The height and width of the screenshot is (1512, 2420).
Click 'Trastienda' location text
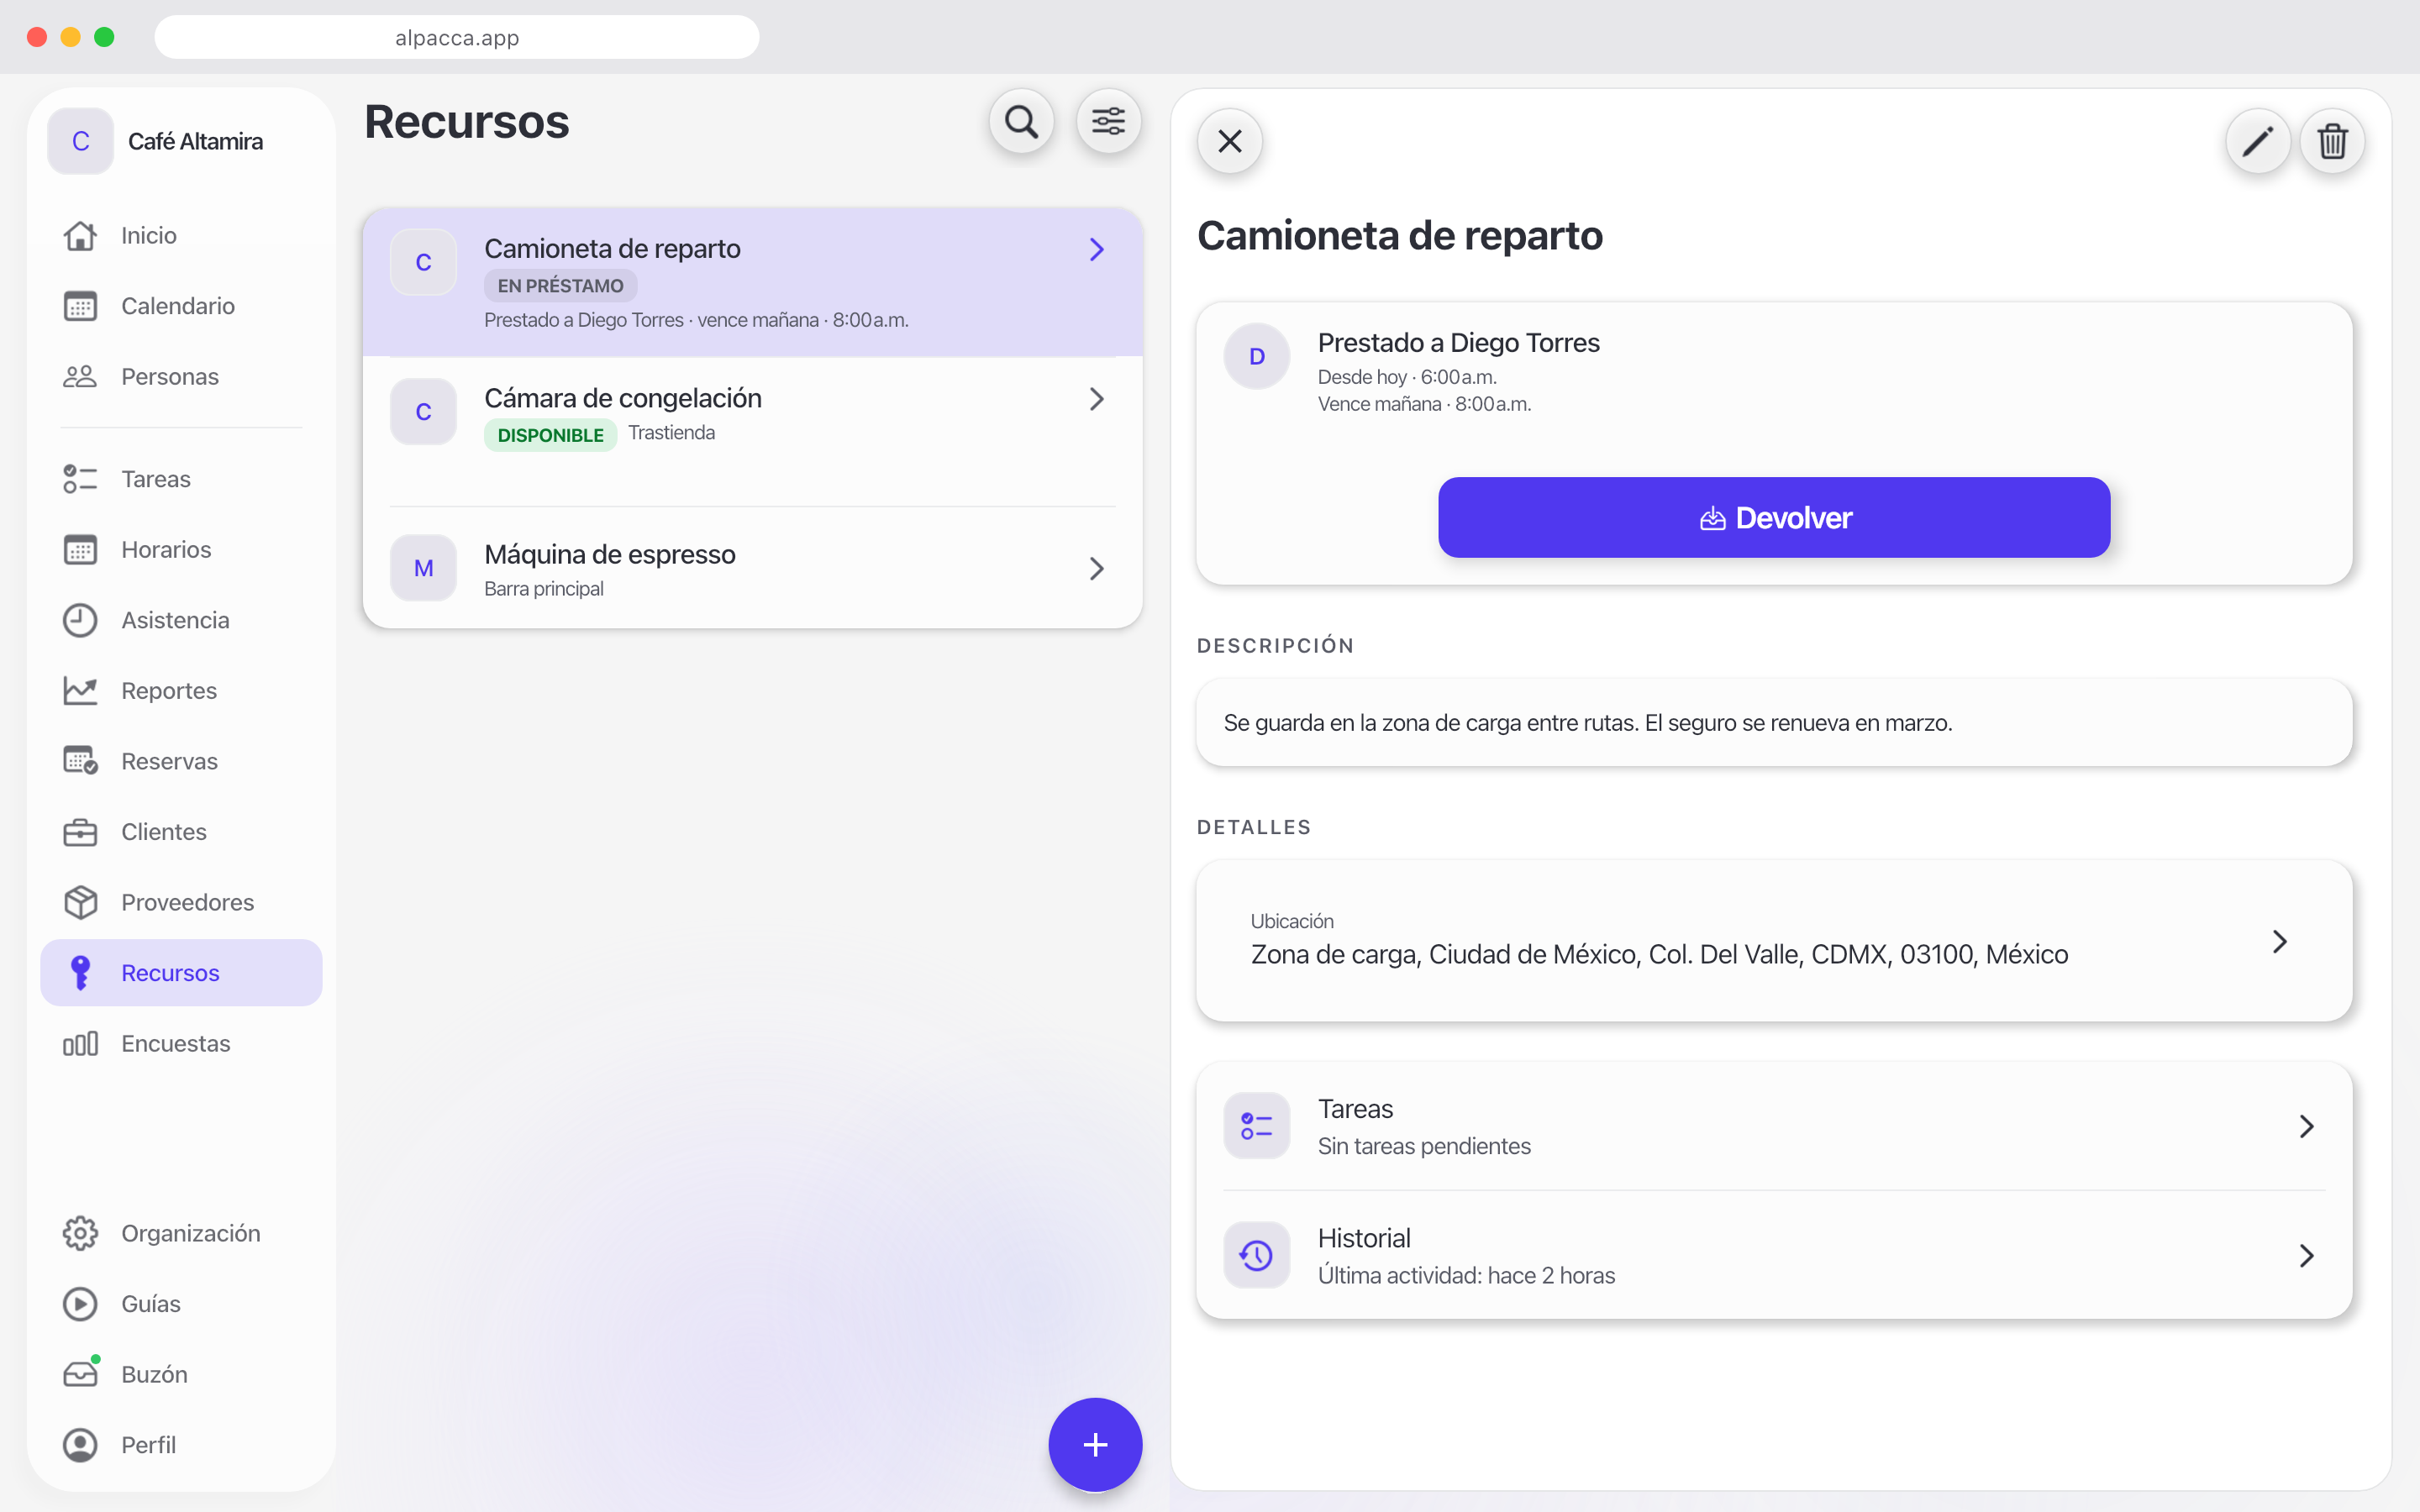(x=671, y=432)
